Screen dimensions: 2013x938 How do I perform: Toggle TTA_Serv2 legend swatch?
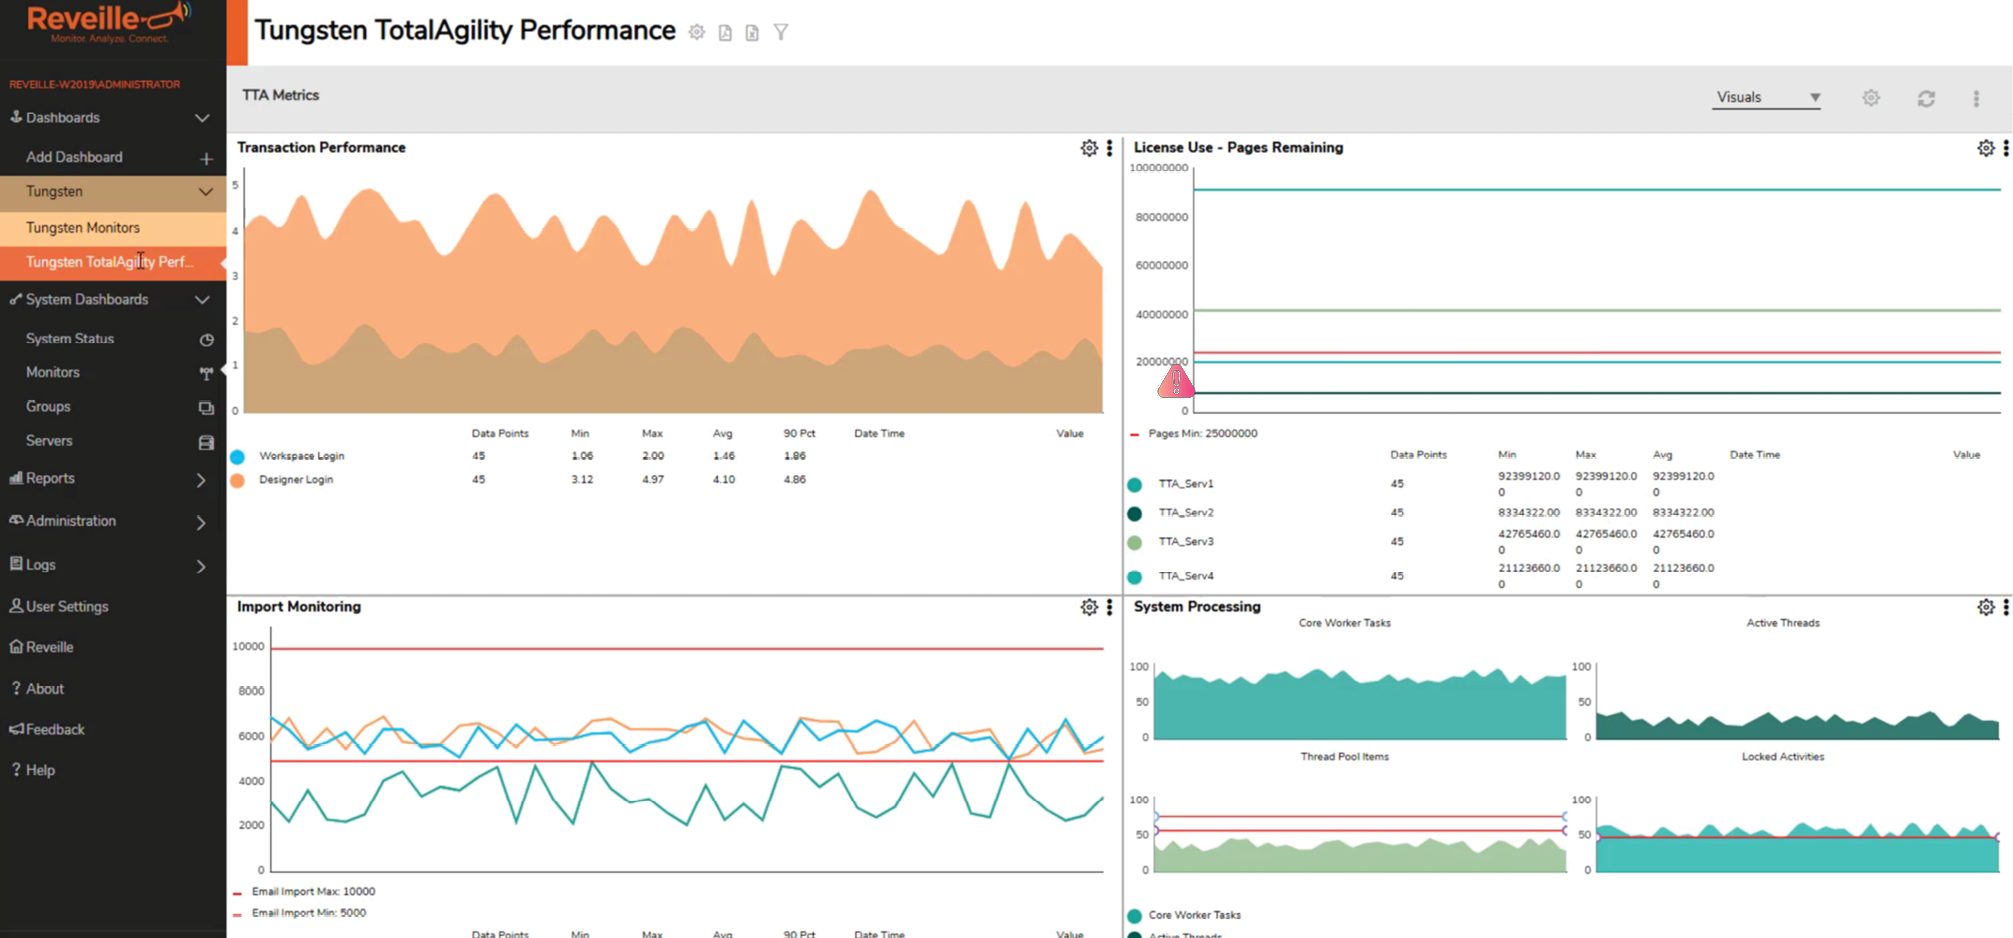pyautogui.click(x=1135, y=514)
